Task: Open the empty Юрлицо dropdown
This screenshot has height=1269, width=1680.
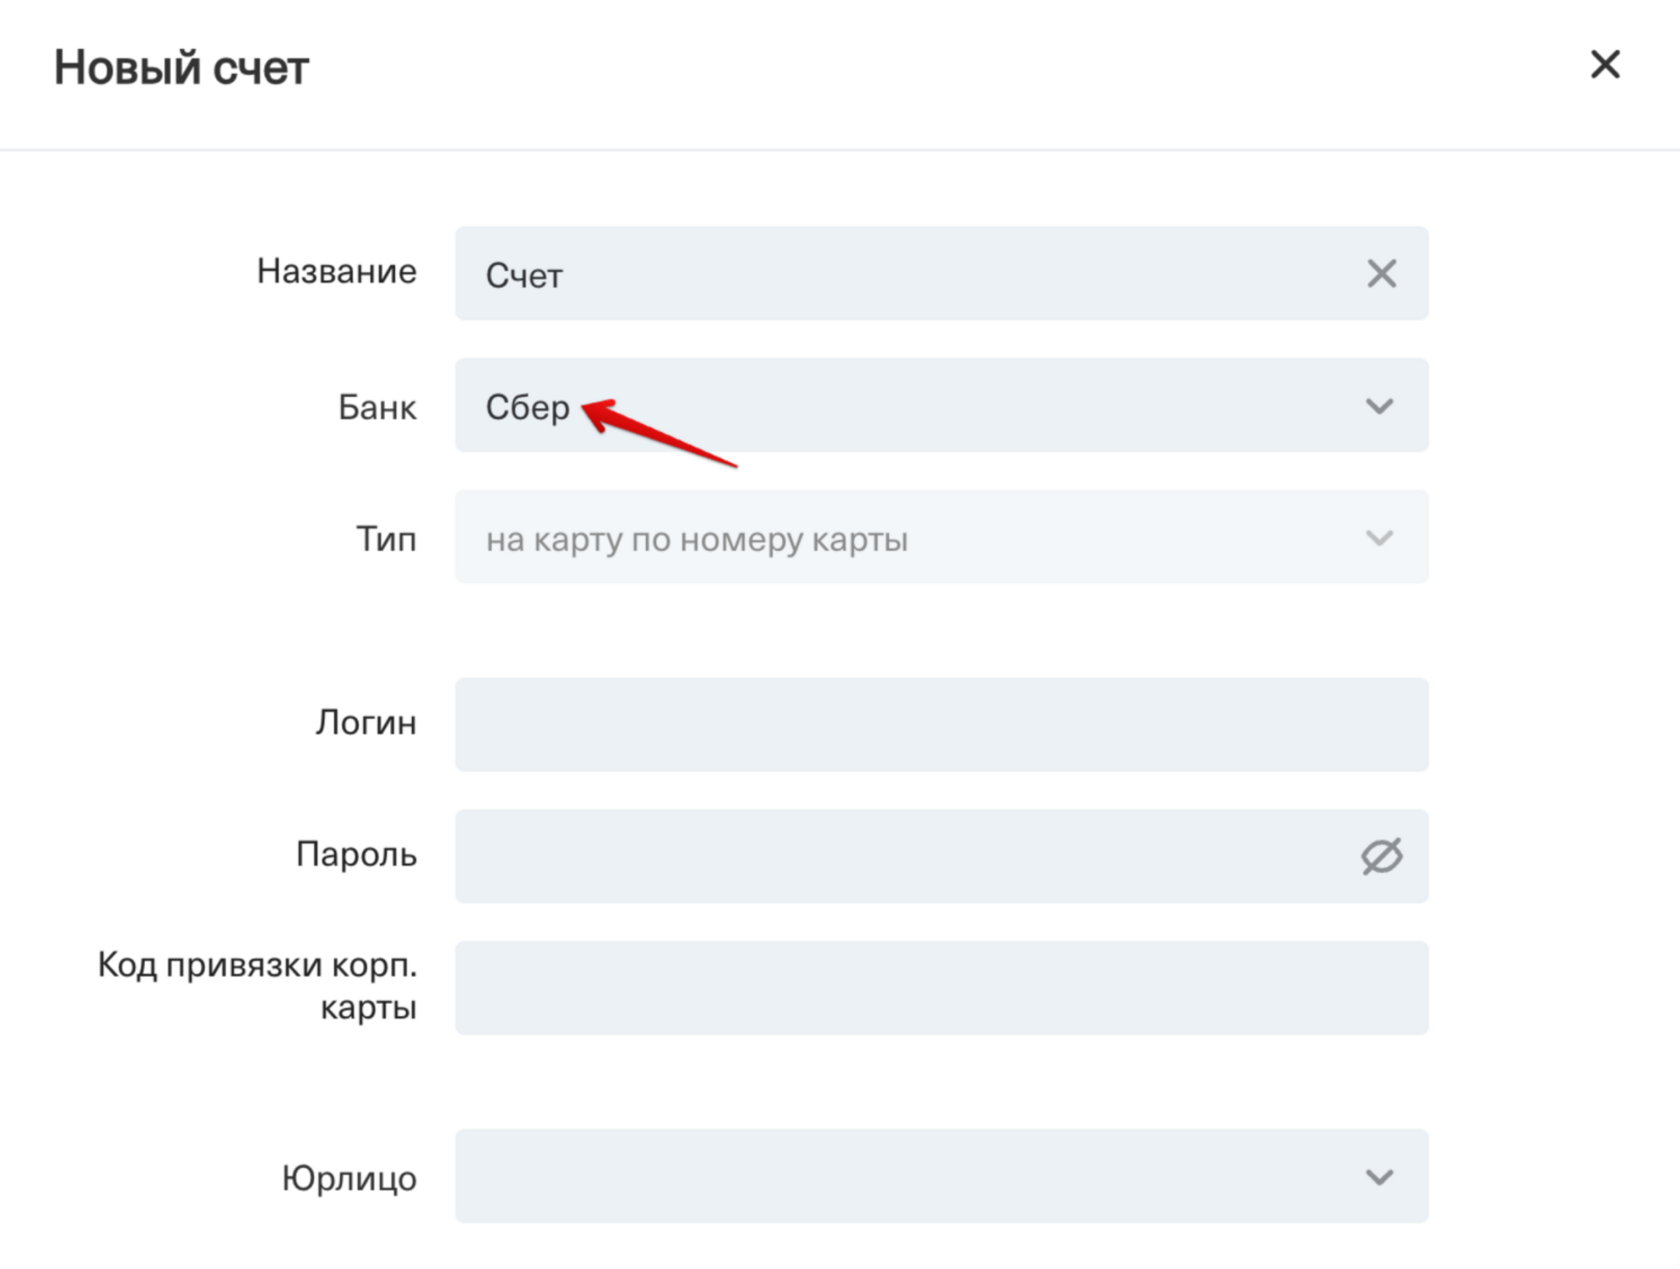Action: [x=900, y=1177]
